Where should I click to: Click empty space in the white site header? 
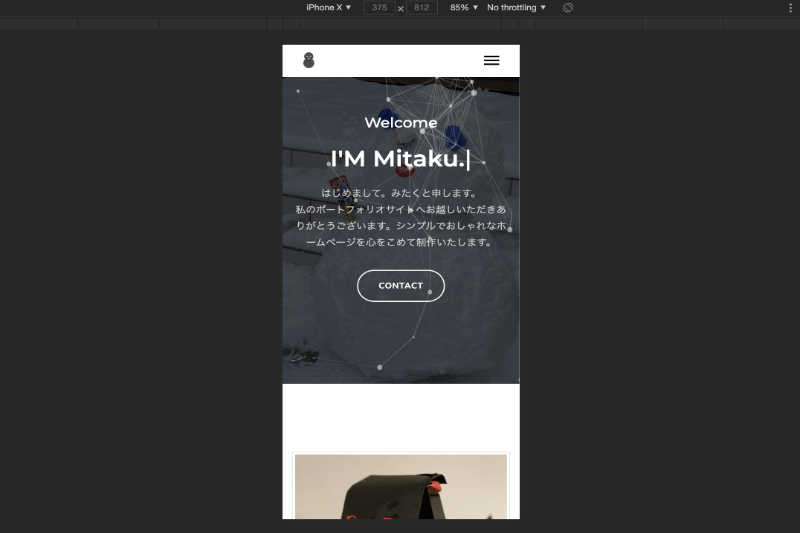[400, 61]
